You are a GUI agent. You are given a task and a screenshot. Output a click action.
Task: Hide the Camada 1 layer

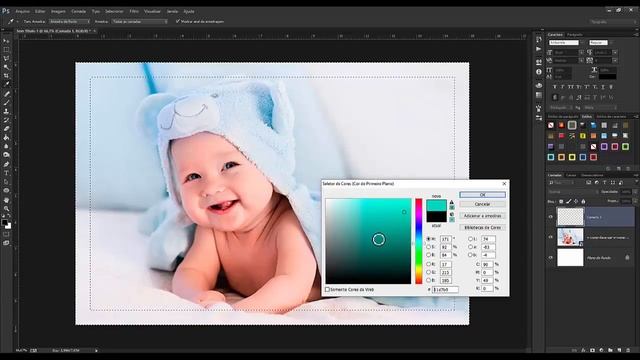tap(551, 217)
